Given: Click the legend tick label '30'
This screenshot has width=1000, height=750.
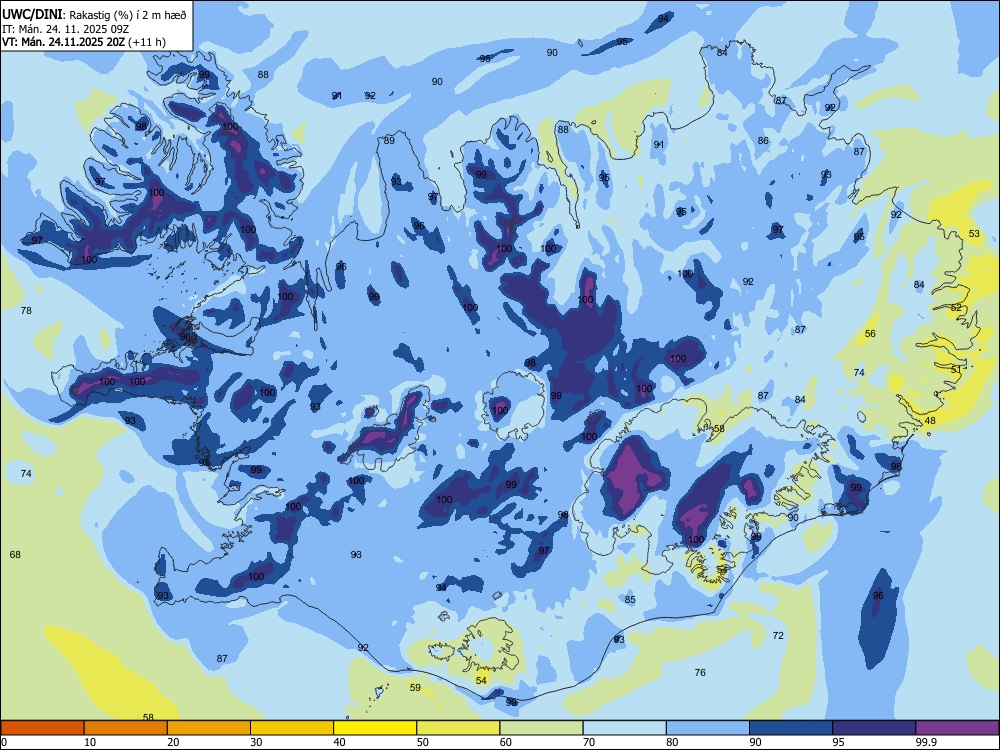Looking at the screenshot, I should click(256, 742).
